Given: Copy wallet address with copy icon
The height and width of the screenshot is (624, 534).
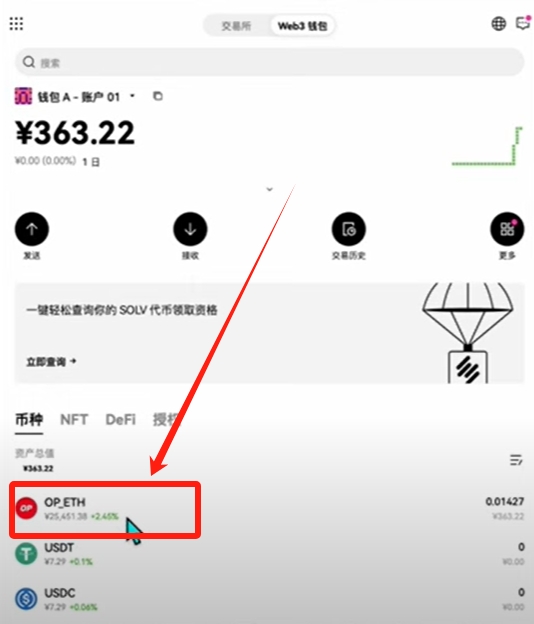Looking at the screenshot, I should tap(158, 96).
